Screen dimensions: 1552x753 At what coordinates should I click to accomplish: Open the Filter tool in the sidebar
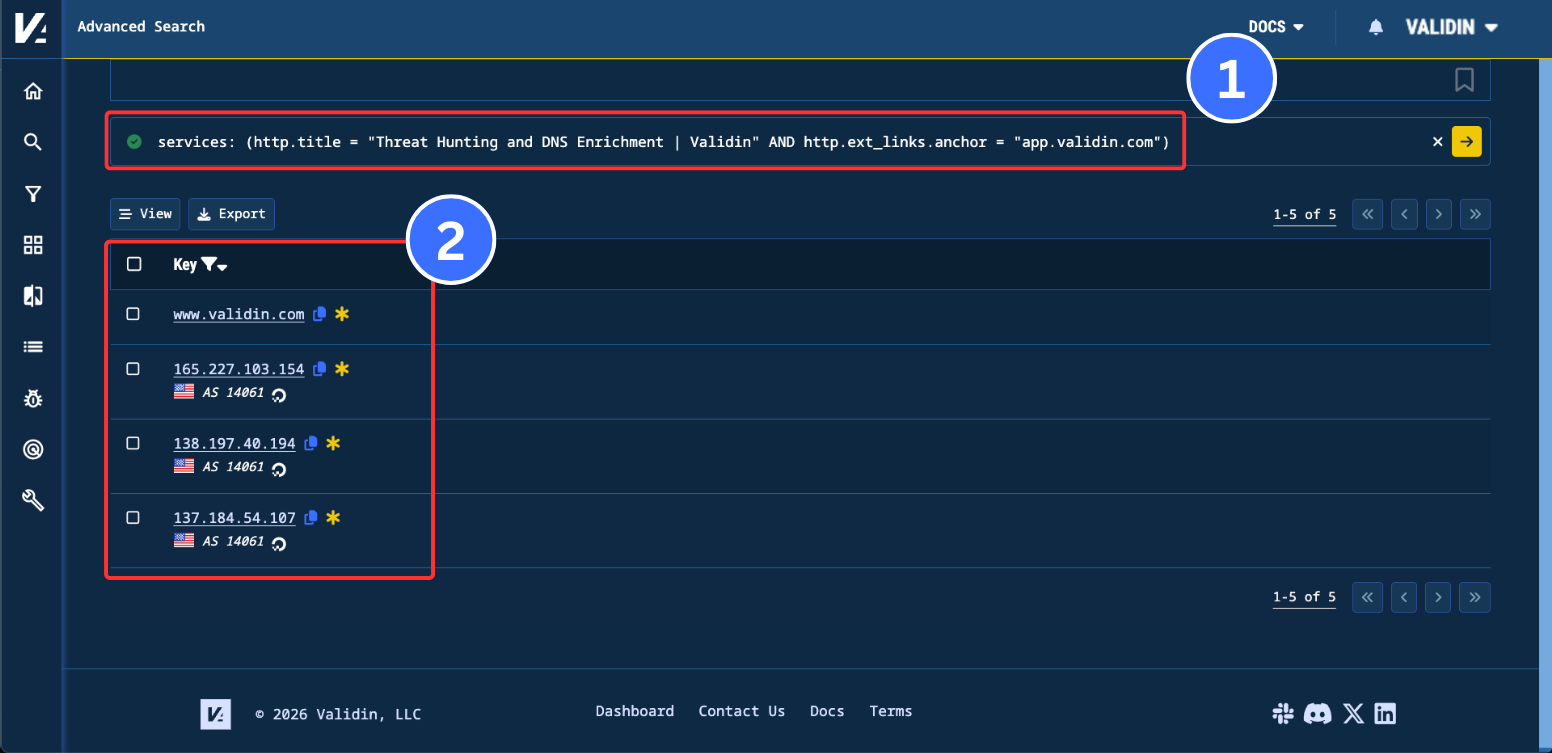pyautogui.click(x=32, y=193)
